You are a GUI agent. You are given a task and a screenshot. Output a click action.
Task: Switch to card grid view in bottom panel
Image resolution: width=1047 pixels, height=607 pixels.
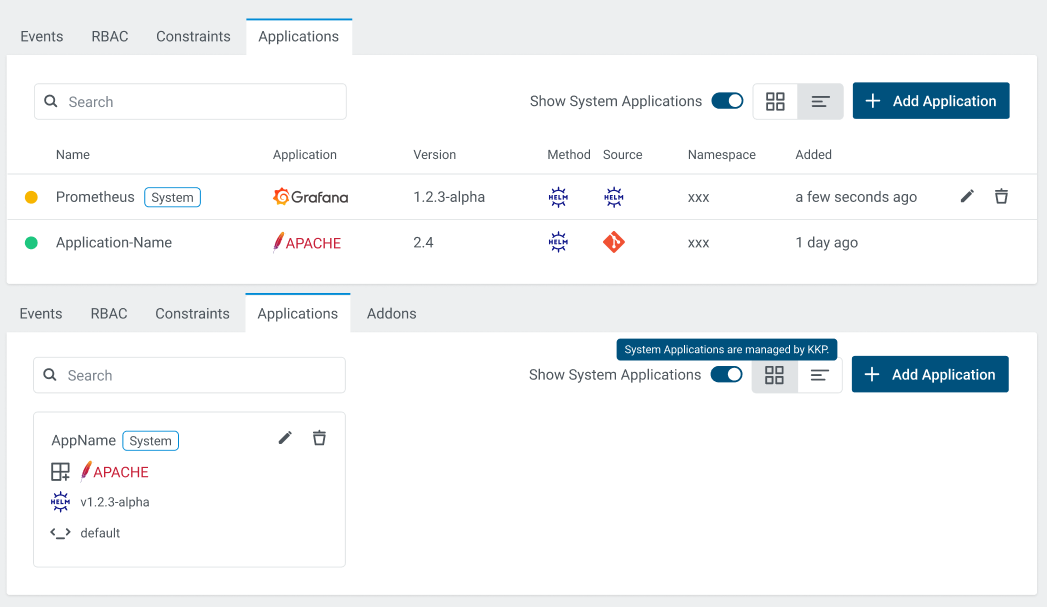(x=774, y=374)
